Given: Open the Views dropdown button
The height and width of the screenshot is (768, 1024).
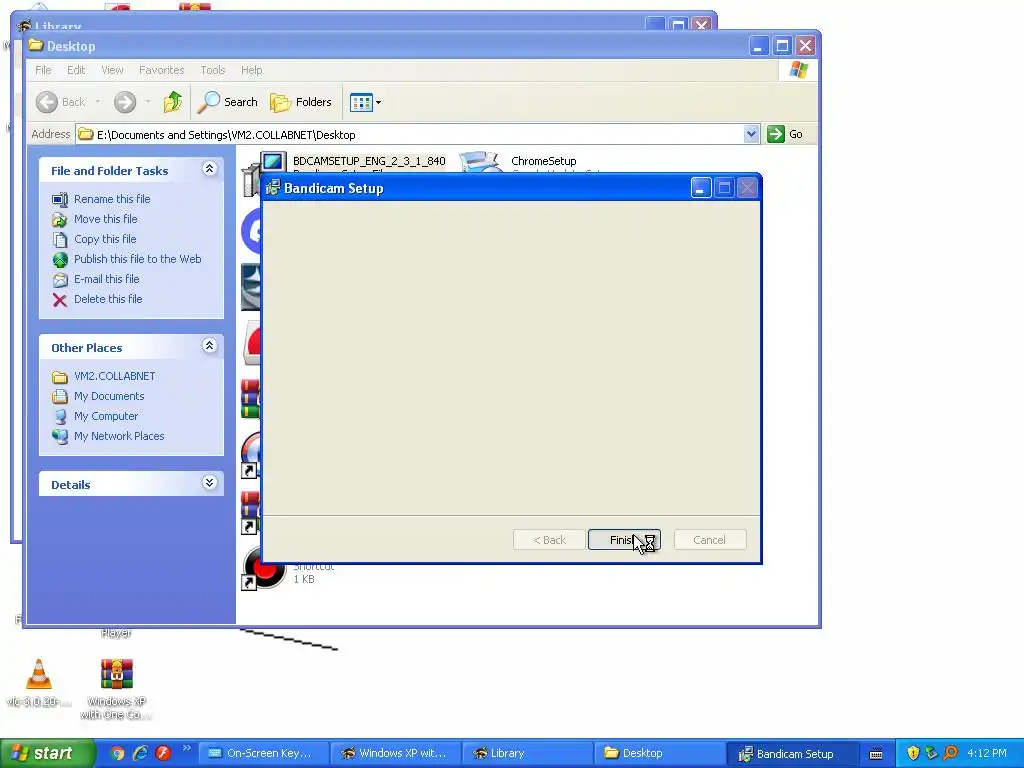Looking at the screenshot, I should coord(365,102).
